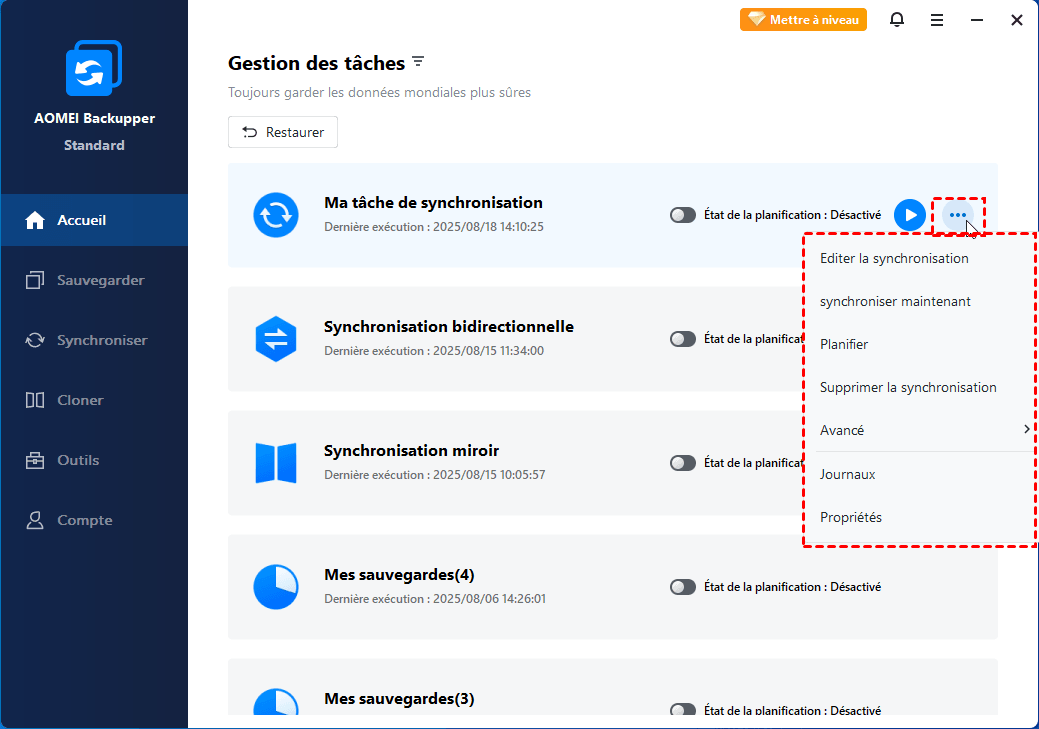Screen dimensions: 1039x729
Task: Toggle schedule for Mes sauvegardes(4)
Action: pyautogui.click(x=683, y=587)
